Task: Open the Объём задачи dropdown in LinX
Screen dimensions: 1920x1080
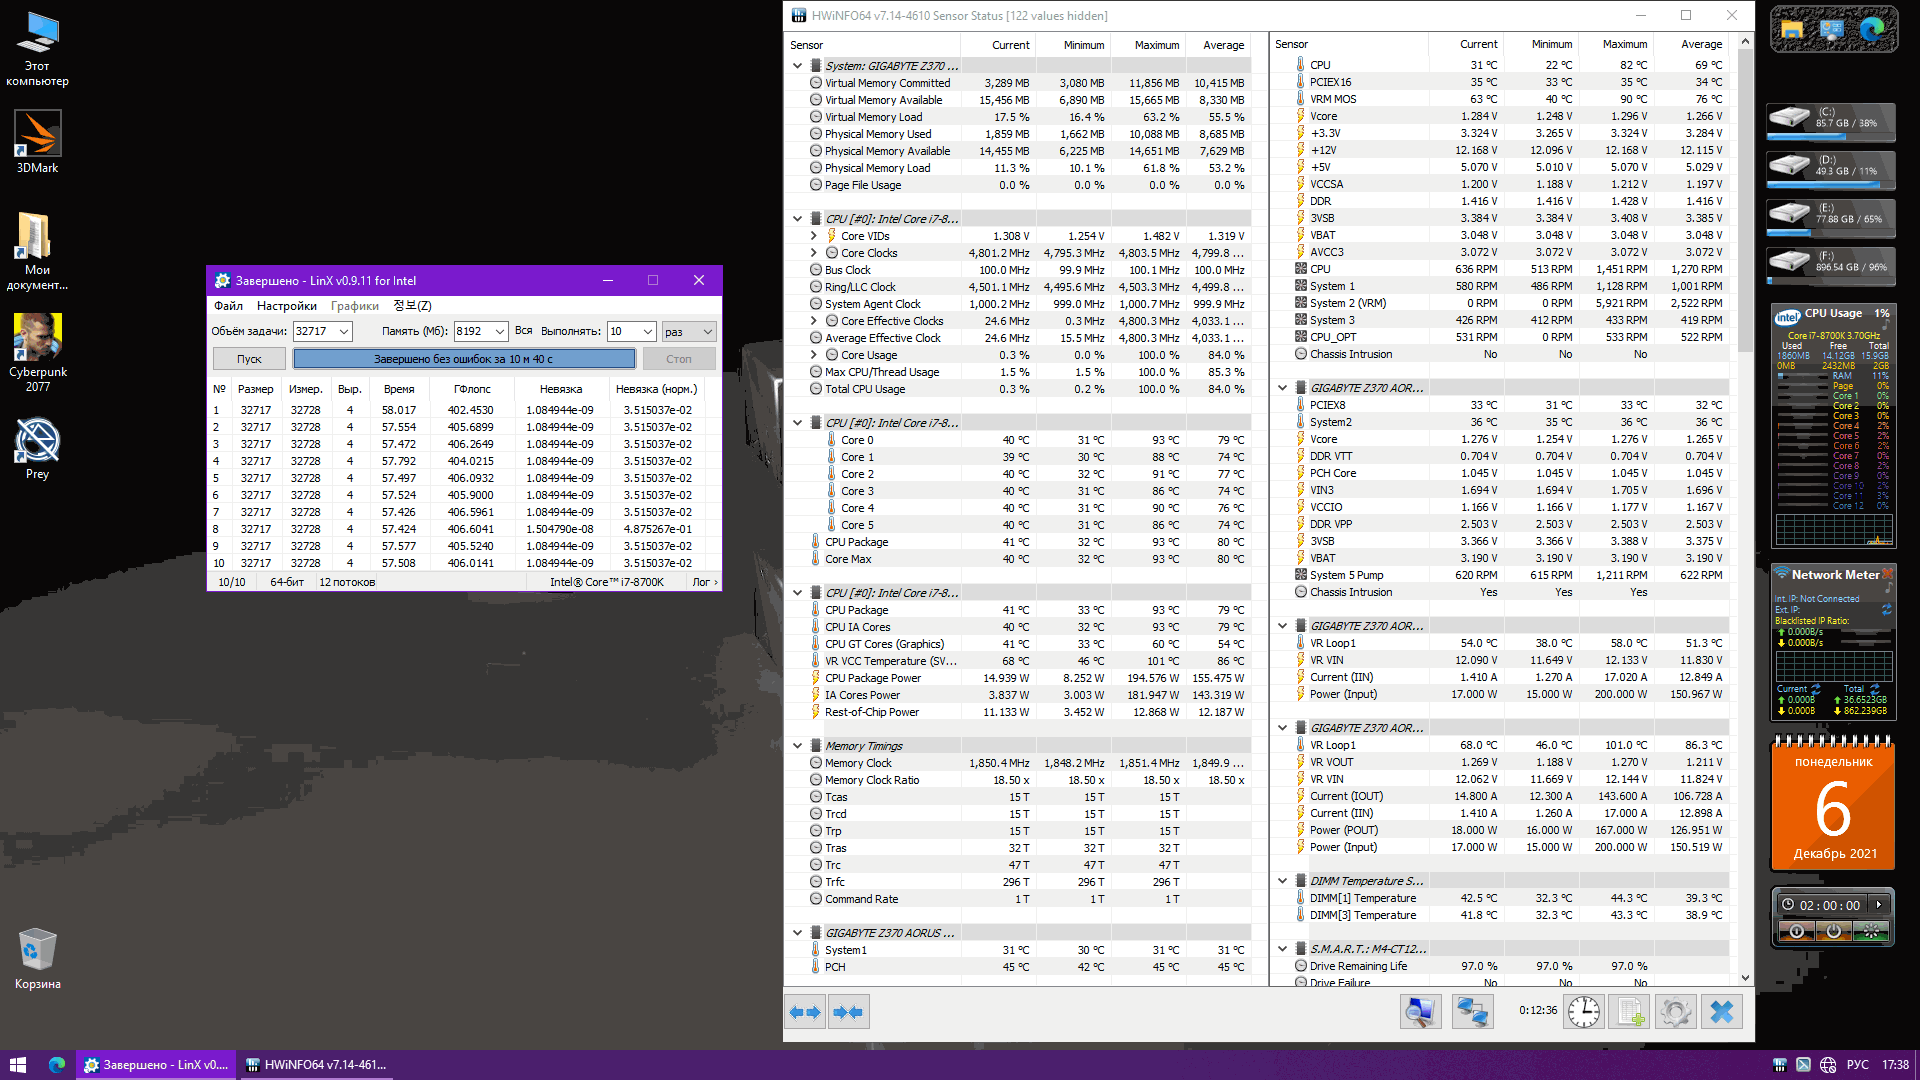Action: coord(344,332)
